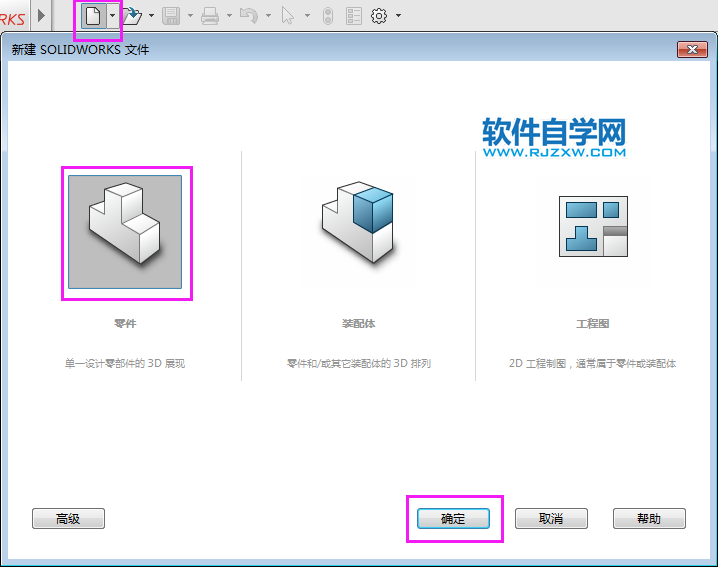
Task: Click the Print icon in toolbar
Action: coord(210,16)
